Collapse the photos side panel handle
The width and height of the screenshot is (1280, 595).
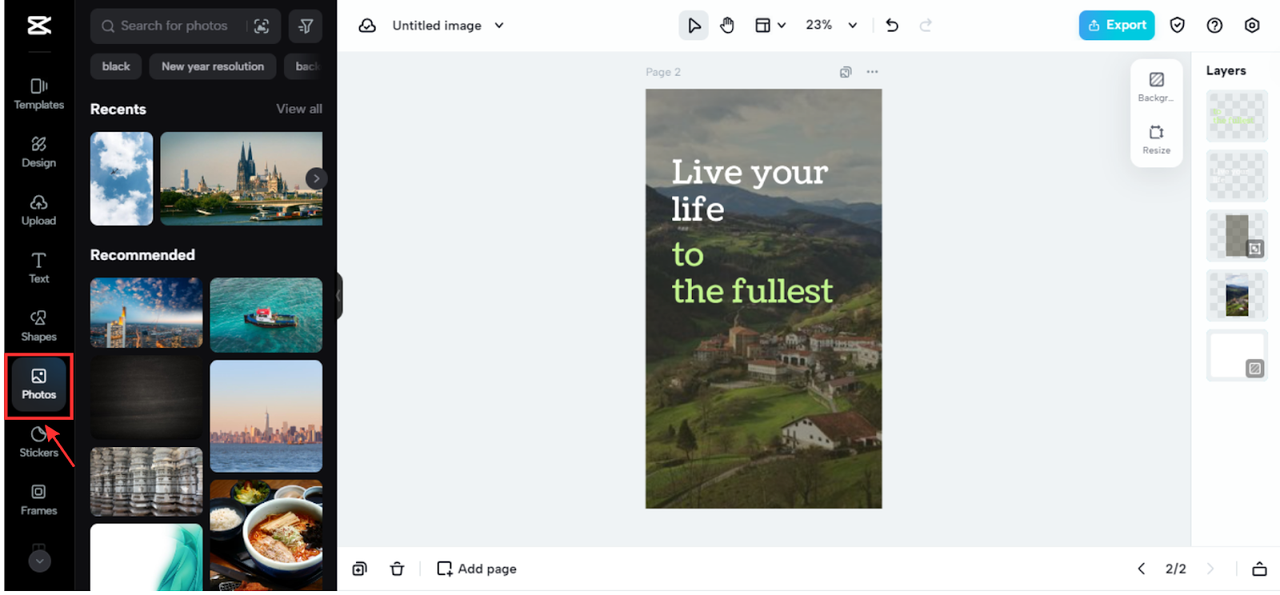[339, 296]
